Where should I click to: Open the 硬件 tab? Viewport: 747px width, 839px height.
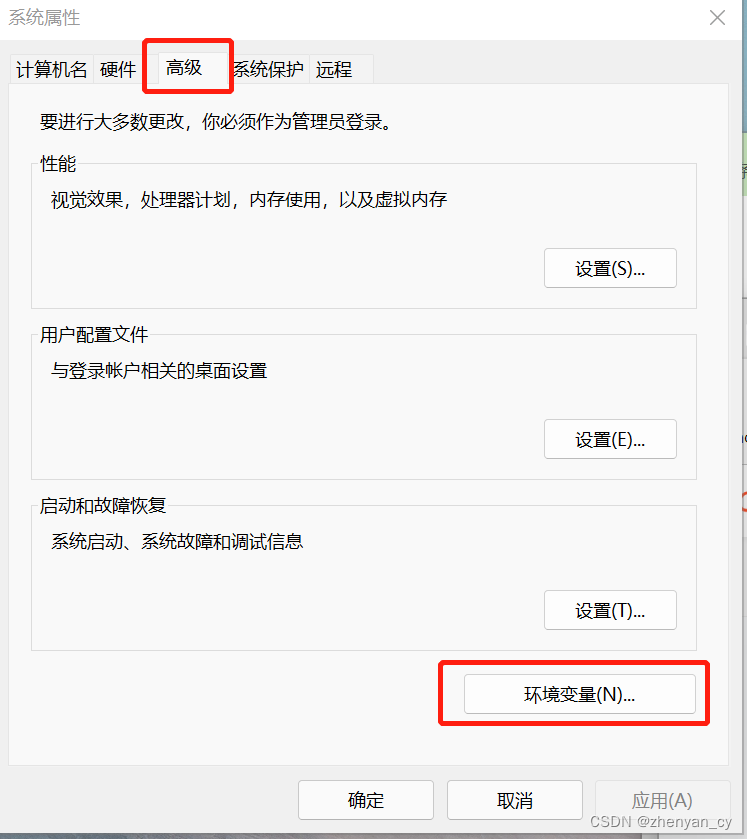[x=118, y=70]
